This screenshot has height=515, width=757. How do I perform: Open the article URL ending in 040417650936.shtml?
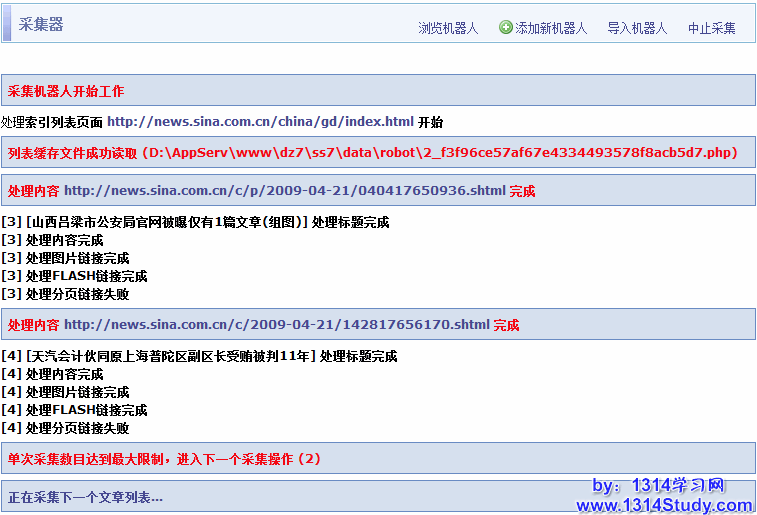tap(284, 190)
